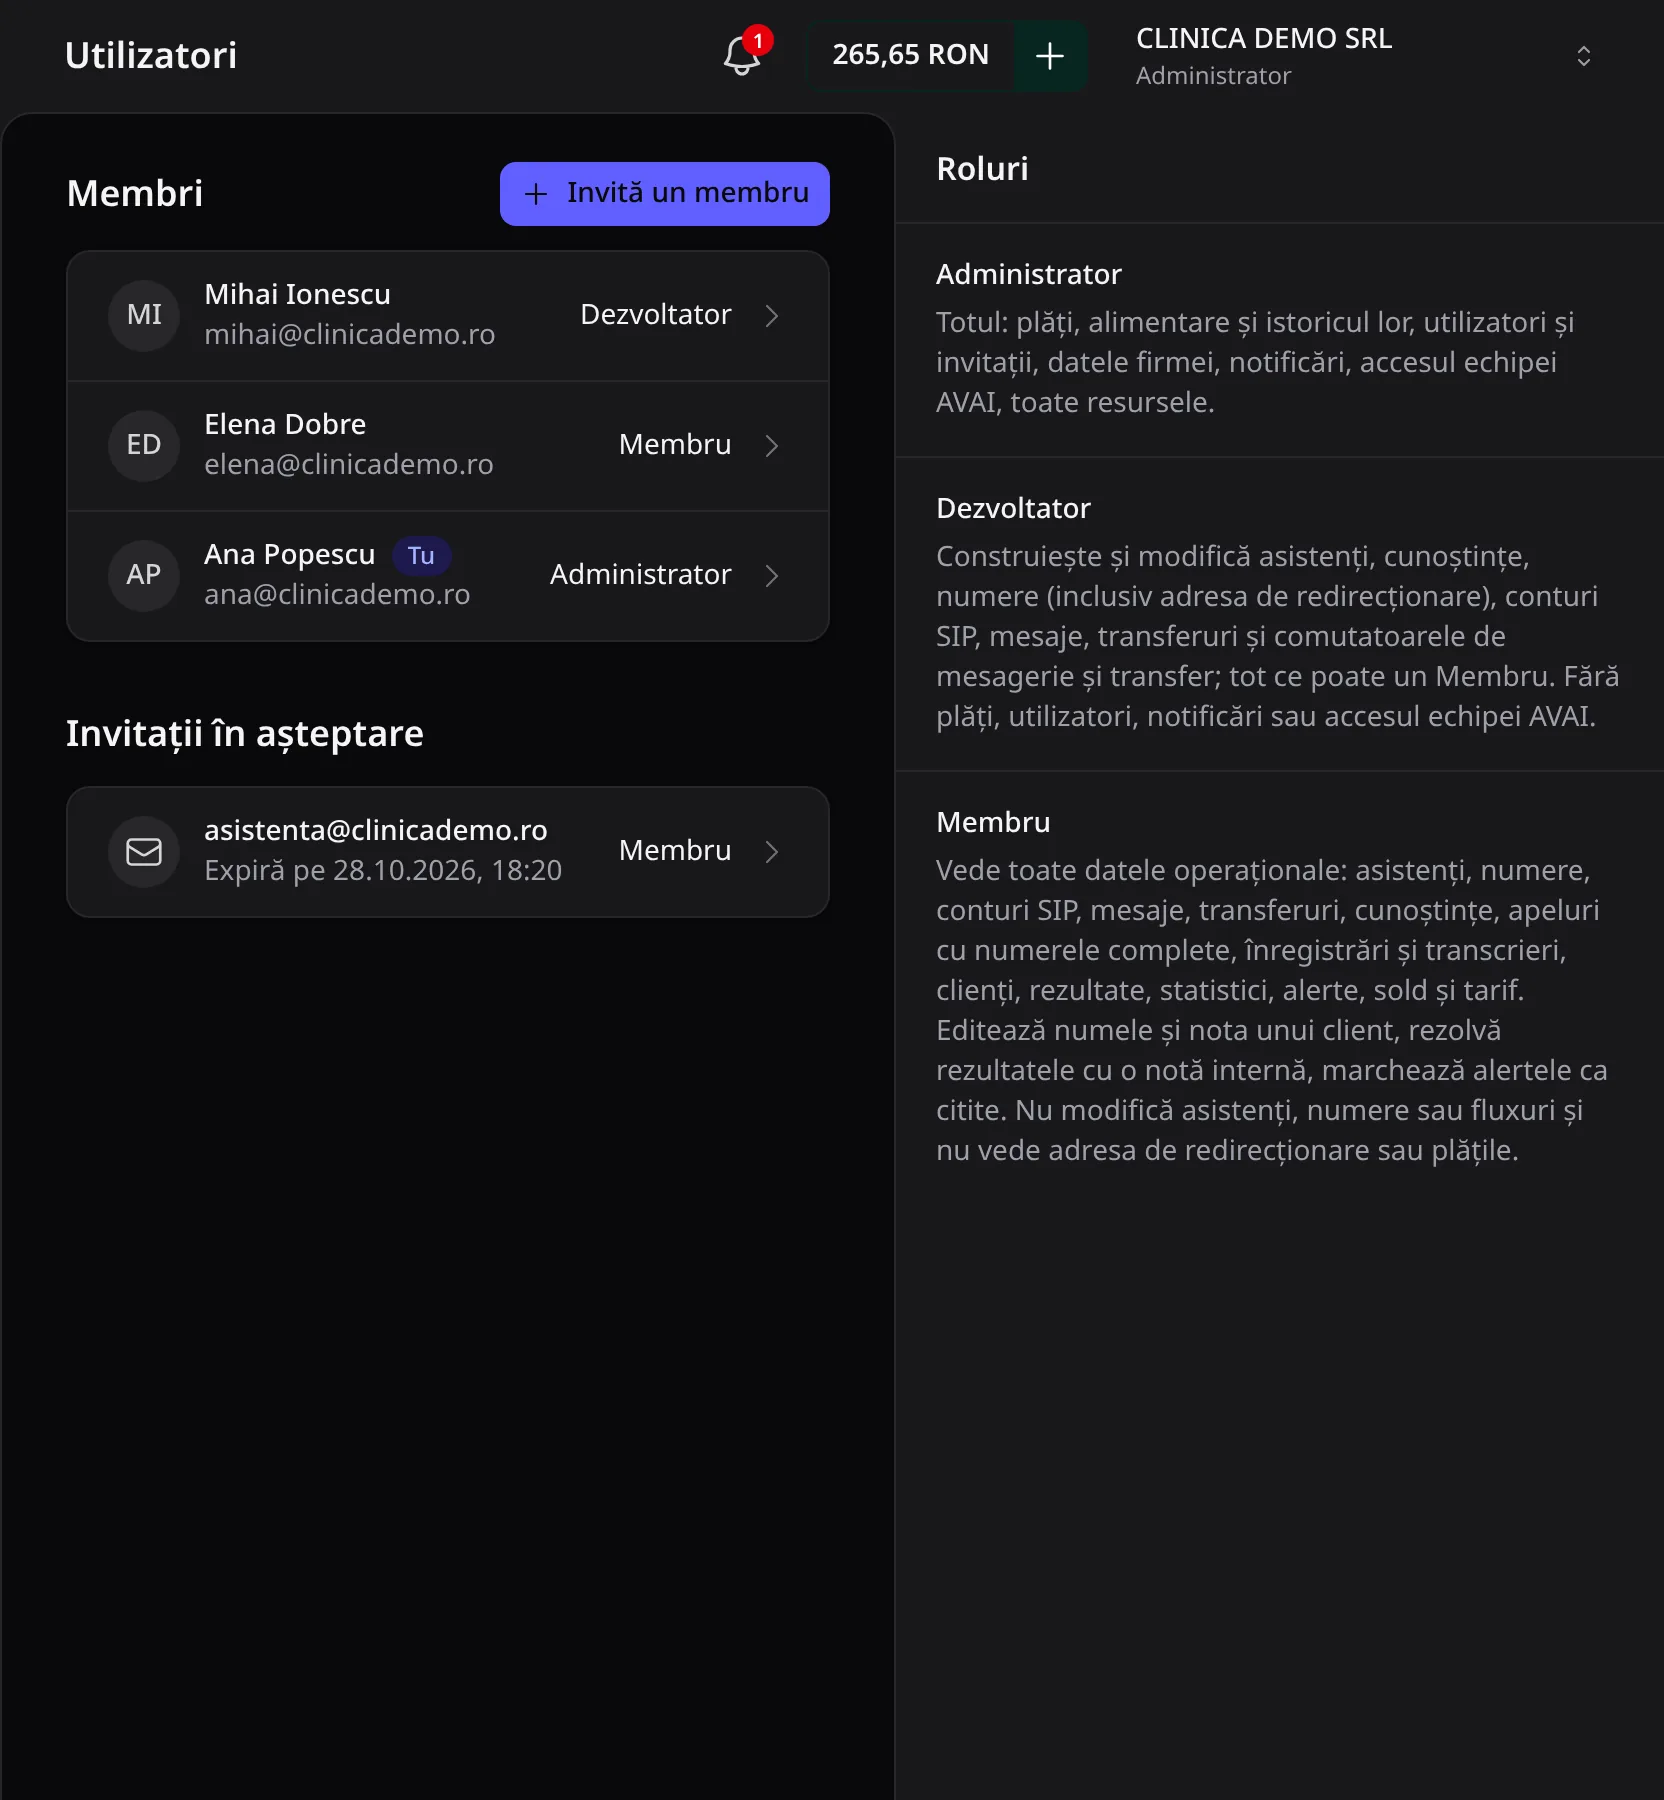Viewport: 1664px width, 1800px height.
Task: Click the red notification count badge
Action: point(758,41)
